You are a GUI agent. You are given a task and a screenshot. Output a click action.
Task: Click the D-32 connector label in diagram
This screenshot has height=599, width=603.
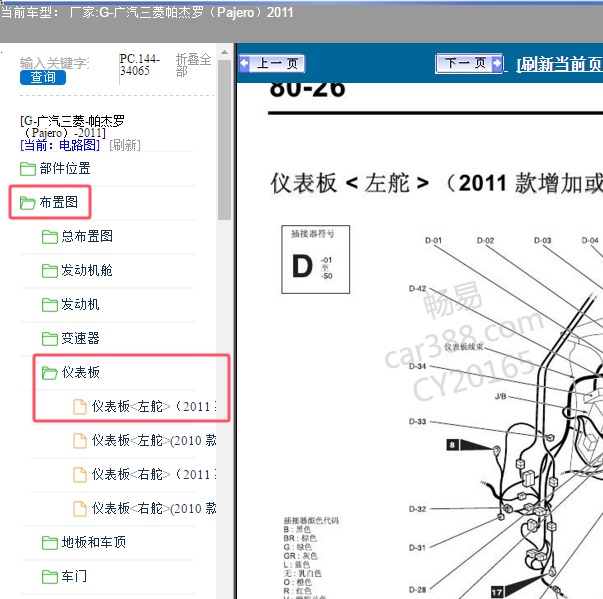tap(418, 509)
